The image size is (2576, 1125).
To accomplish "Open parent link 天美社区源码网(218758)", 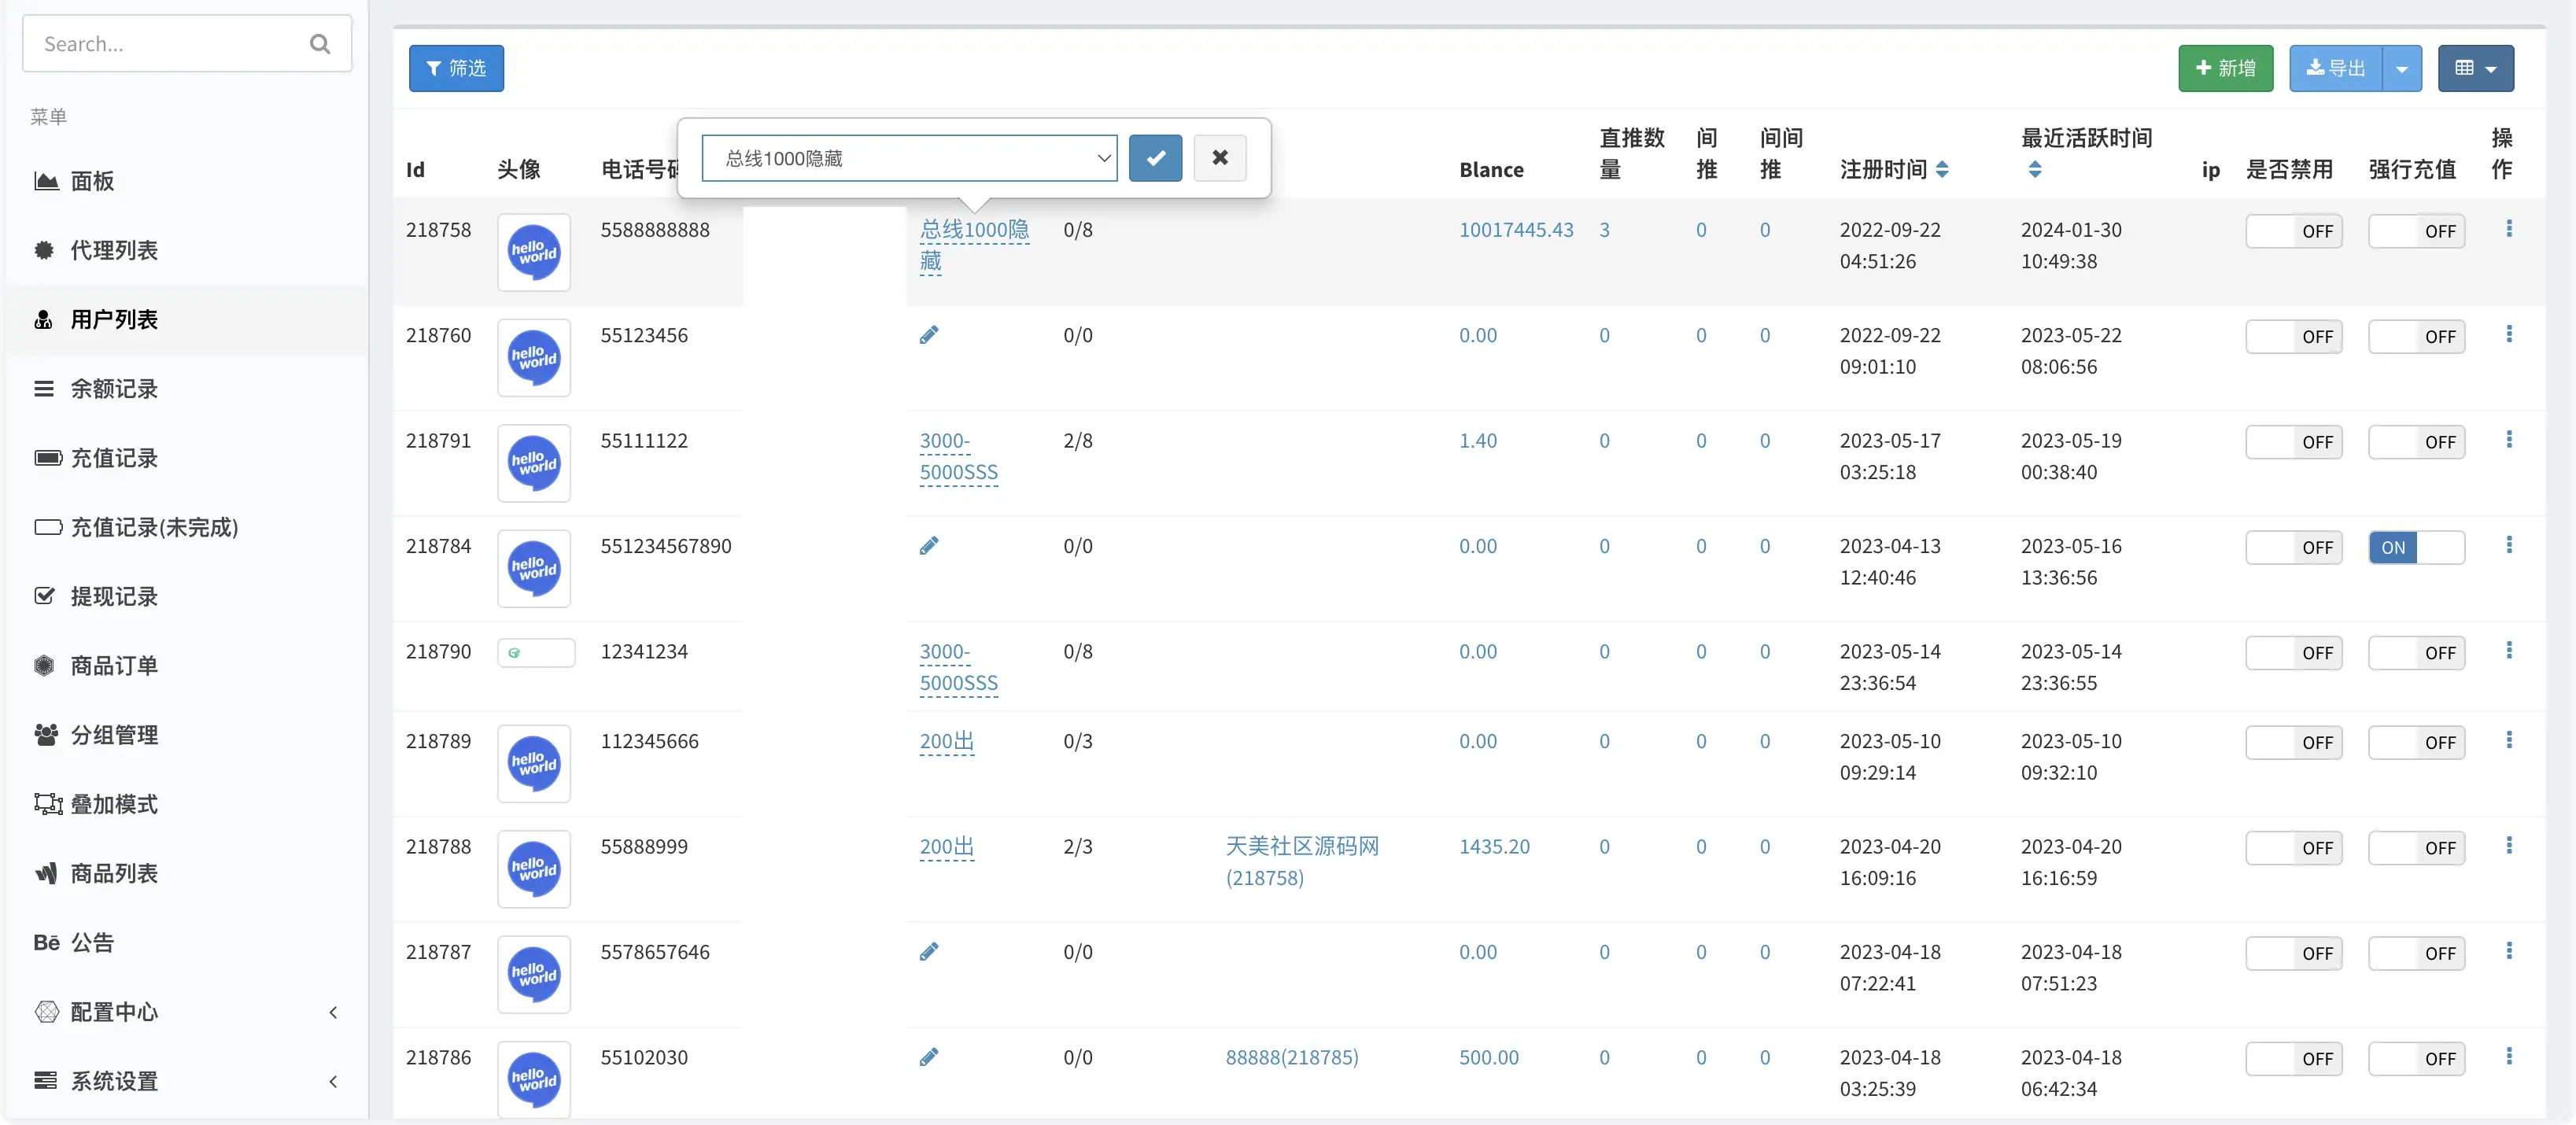I will click(1302, 862).
